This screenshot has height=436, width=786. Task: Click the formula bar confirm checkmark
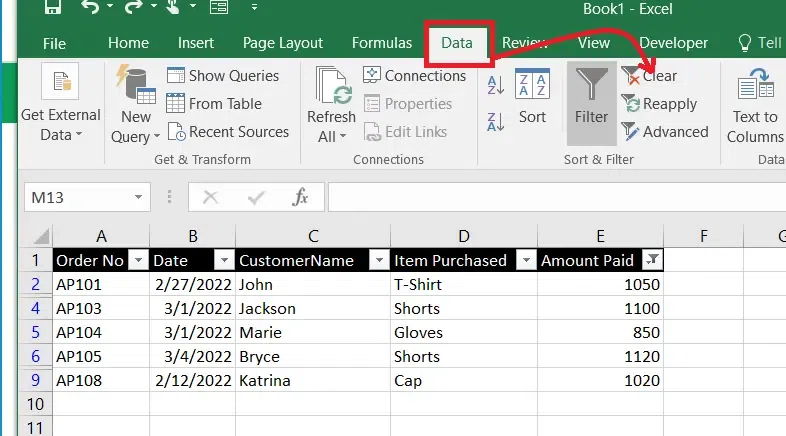pyautogui.click(x=256, y=197)
